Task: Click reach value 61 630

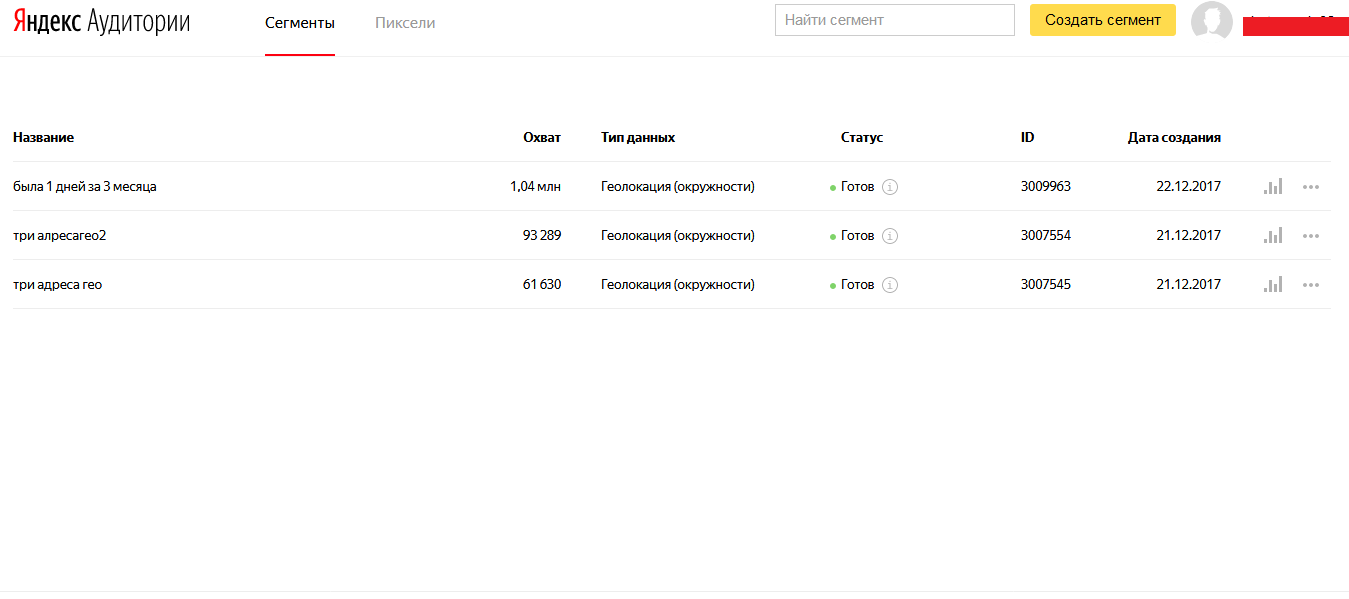Action: (x=542, y=284)
